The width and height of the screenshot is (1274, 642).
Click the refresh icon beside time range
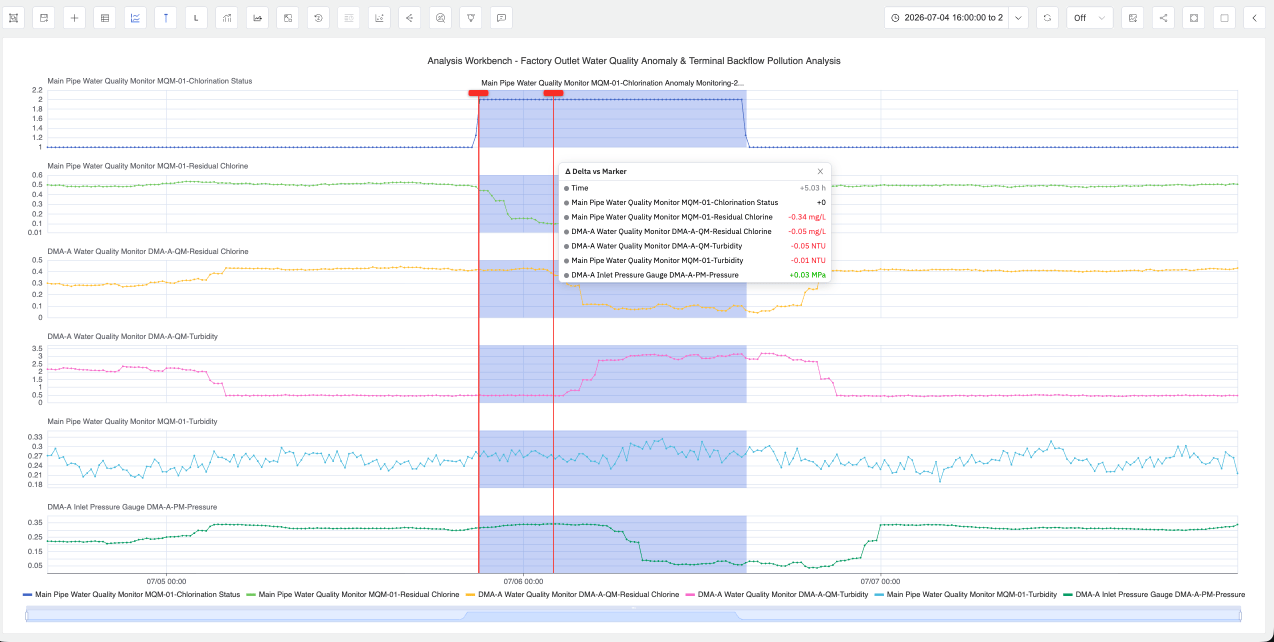click(x=1047, y=18)
